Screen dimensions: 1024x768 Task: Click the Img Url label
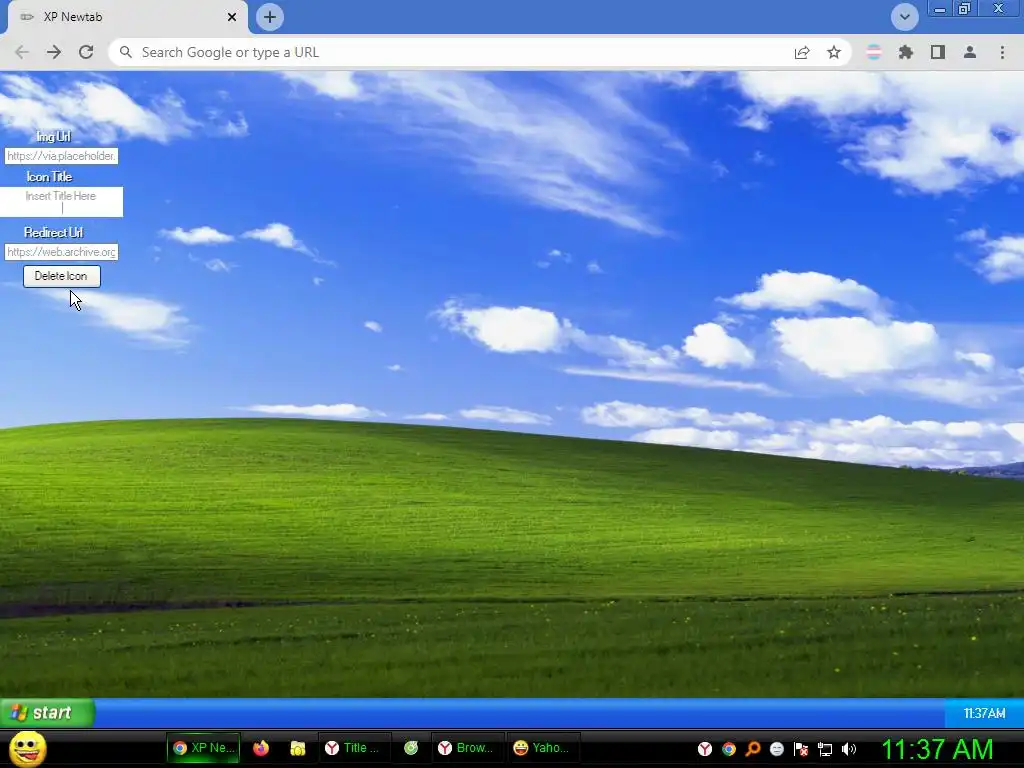pyautogui.click(x=54, y=136)
